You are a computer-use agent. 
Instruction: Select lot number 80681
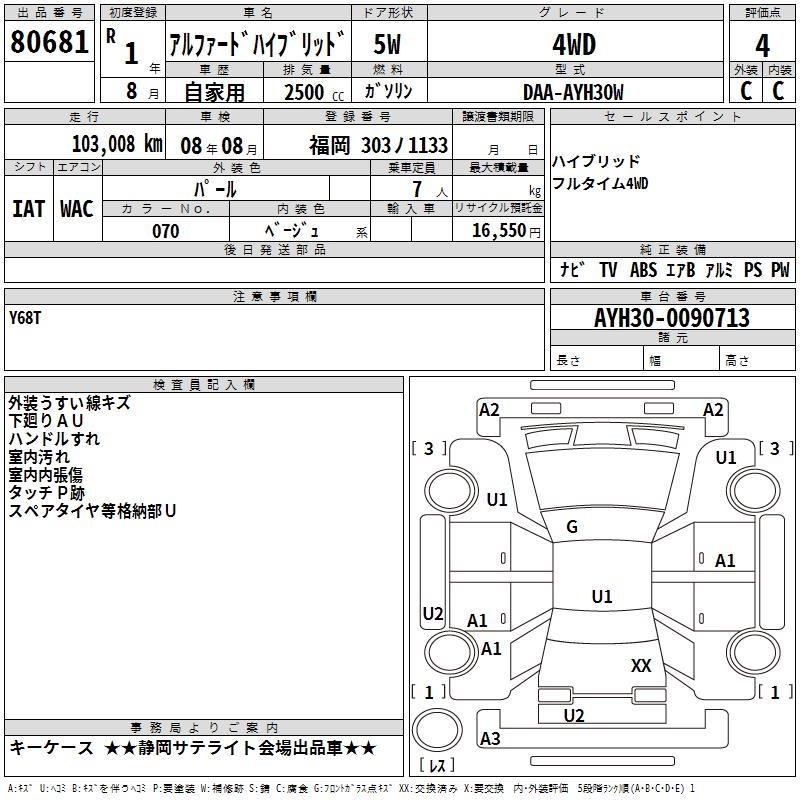point(49,41)
